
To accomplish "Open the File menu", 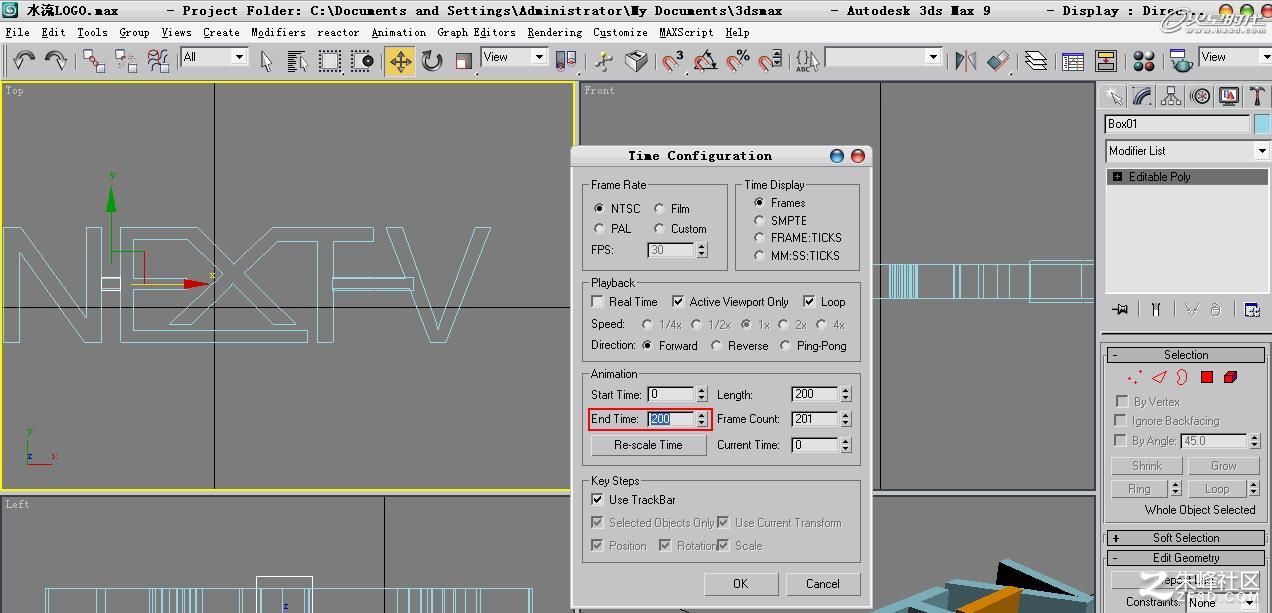I will click(x=17, y=32).
